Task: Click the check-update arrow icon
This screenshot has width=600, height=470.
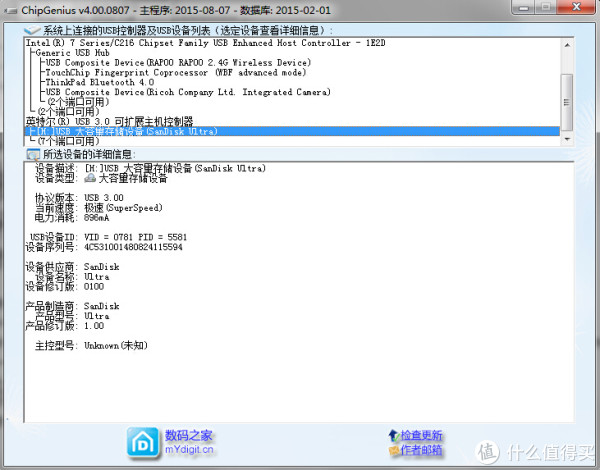Action: [x=394, y=435]
